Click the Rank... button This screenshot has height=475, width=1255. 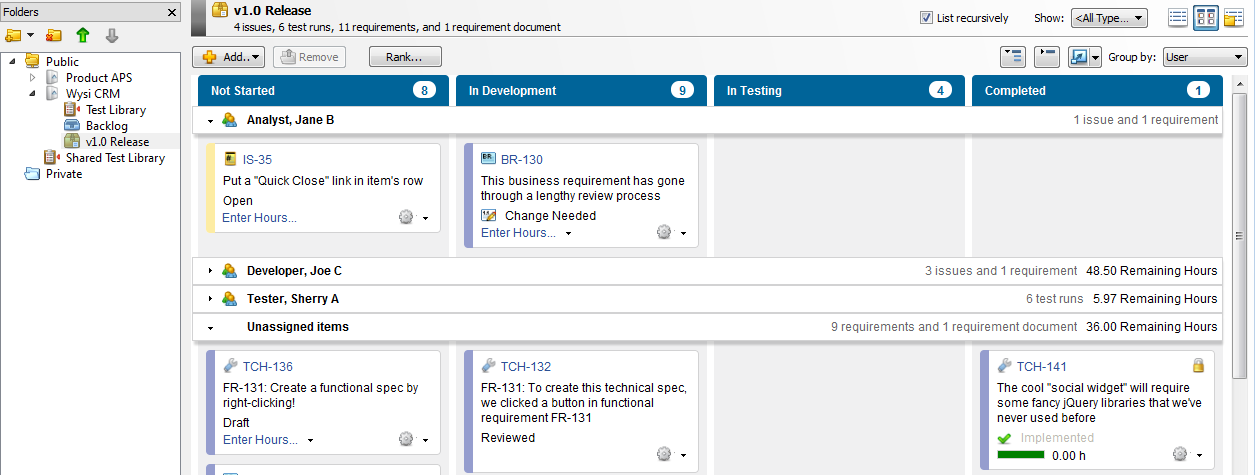(404, 57)
